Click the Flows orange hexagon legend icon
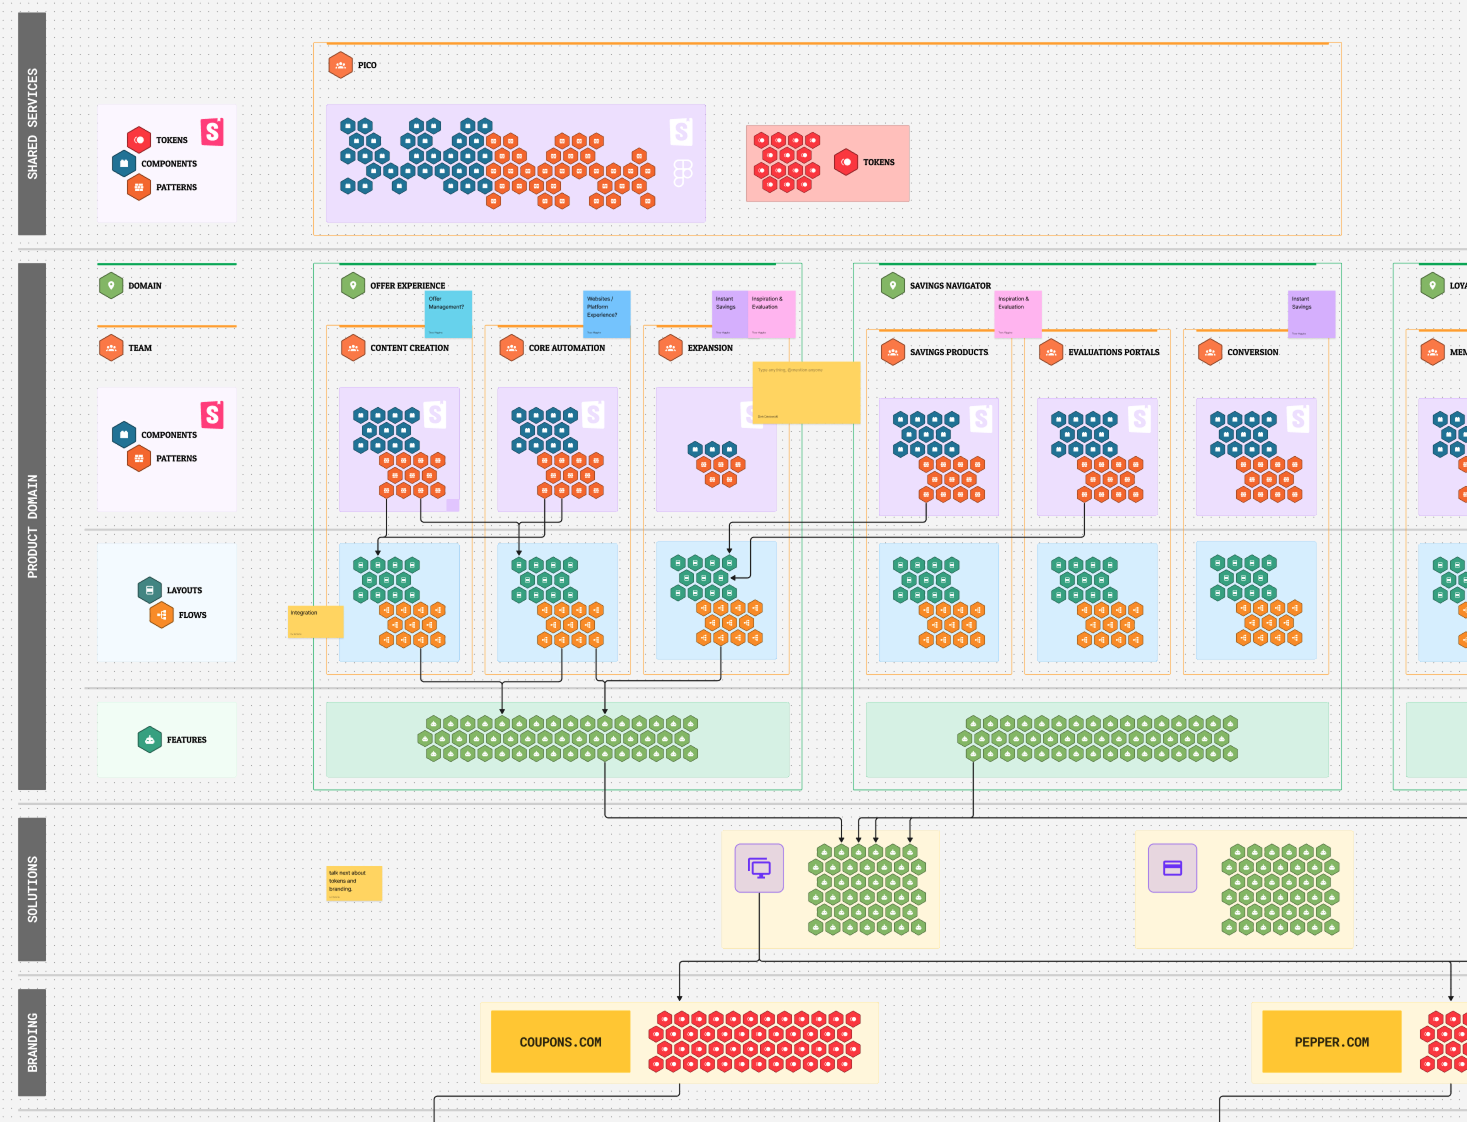Viewport: 1467px width, 1122px height. tap(161, 615)
